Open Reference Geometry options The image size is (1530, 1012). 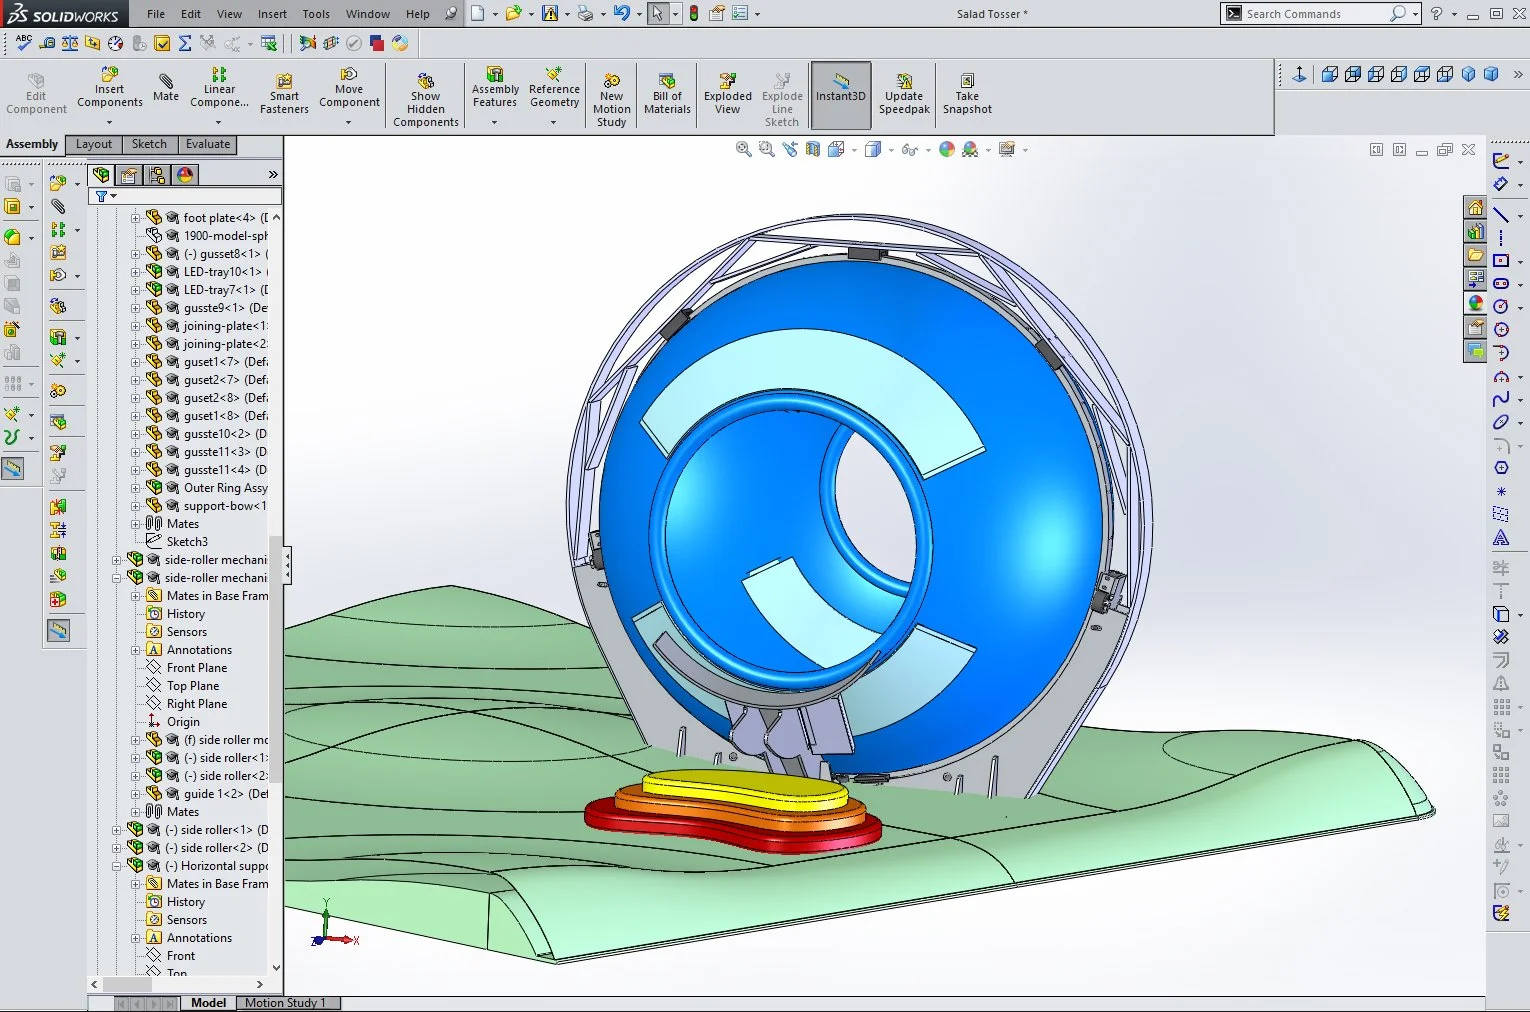click(x=554, y=93)
